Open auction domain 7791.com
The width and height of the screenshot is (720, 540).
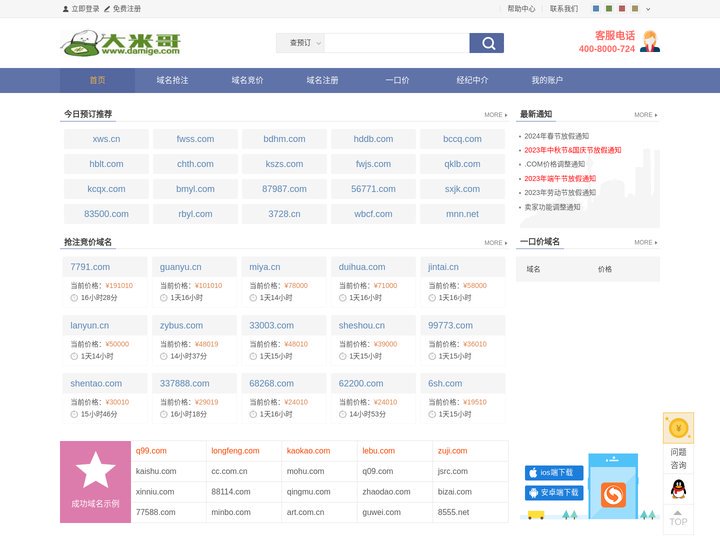pyautogui.click(x=90, y=267)
